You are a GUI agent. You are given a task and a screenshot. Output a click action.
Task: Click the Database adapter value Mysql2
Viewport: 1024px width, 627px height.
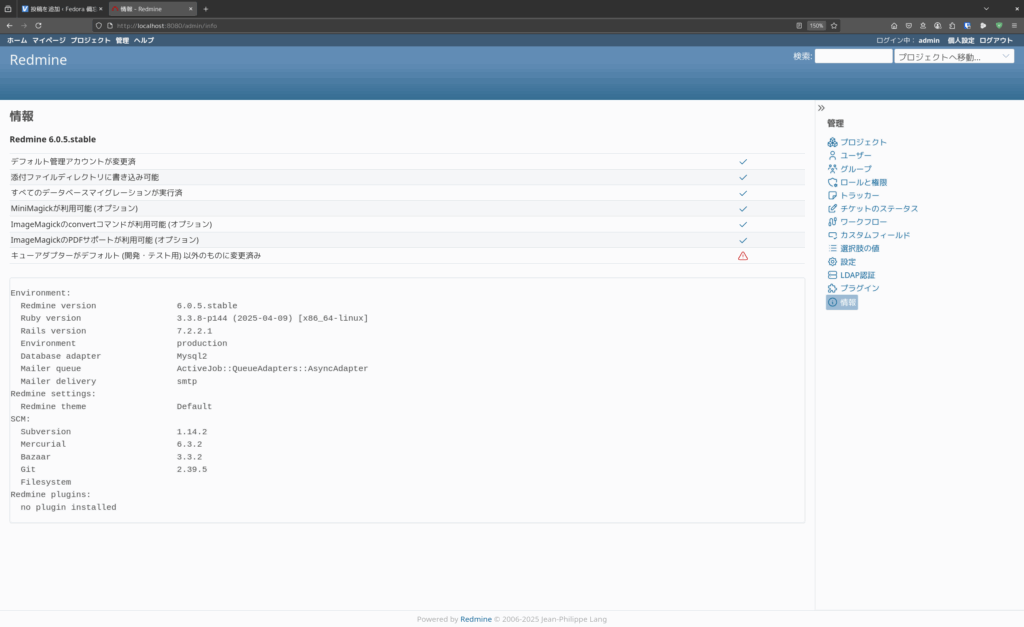tap(191, 356)
